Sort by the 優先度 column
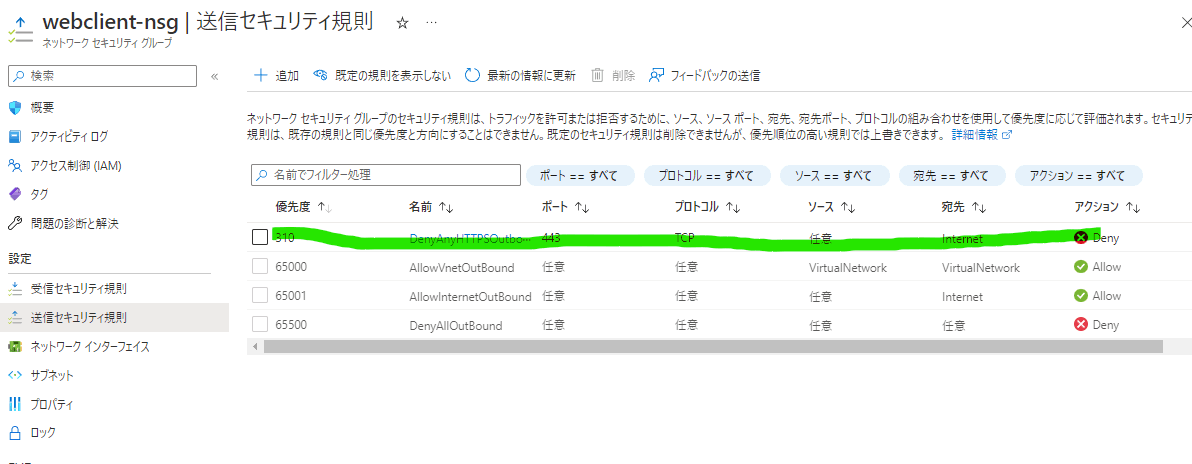This screenshot has width=1192, height=464. tap(304, 207)
